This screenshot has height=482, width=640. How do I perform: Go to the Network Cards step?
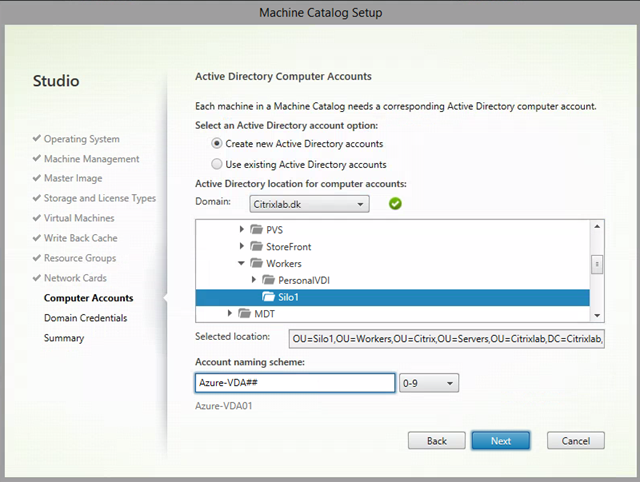pyautogui.click(x=75, y=278)
